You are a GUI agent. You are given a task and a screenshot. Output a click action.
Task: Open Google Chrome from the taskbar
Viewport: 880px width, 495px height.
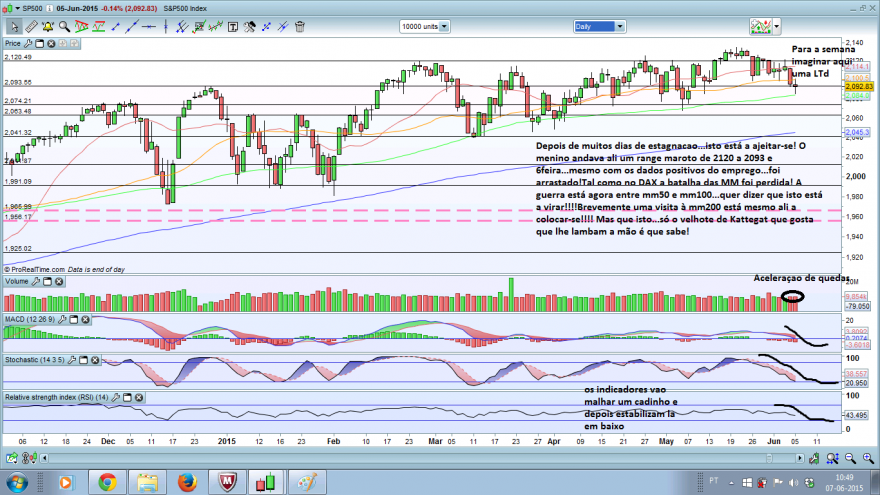point(107,482)
